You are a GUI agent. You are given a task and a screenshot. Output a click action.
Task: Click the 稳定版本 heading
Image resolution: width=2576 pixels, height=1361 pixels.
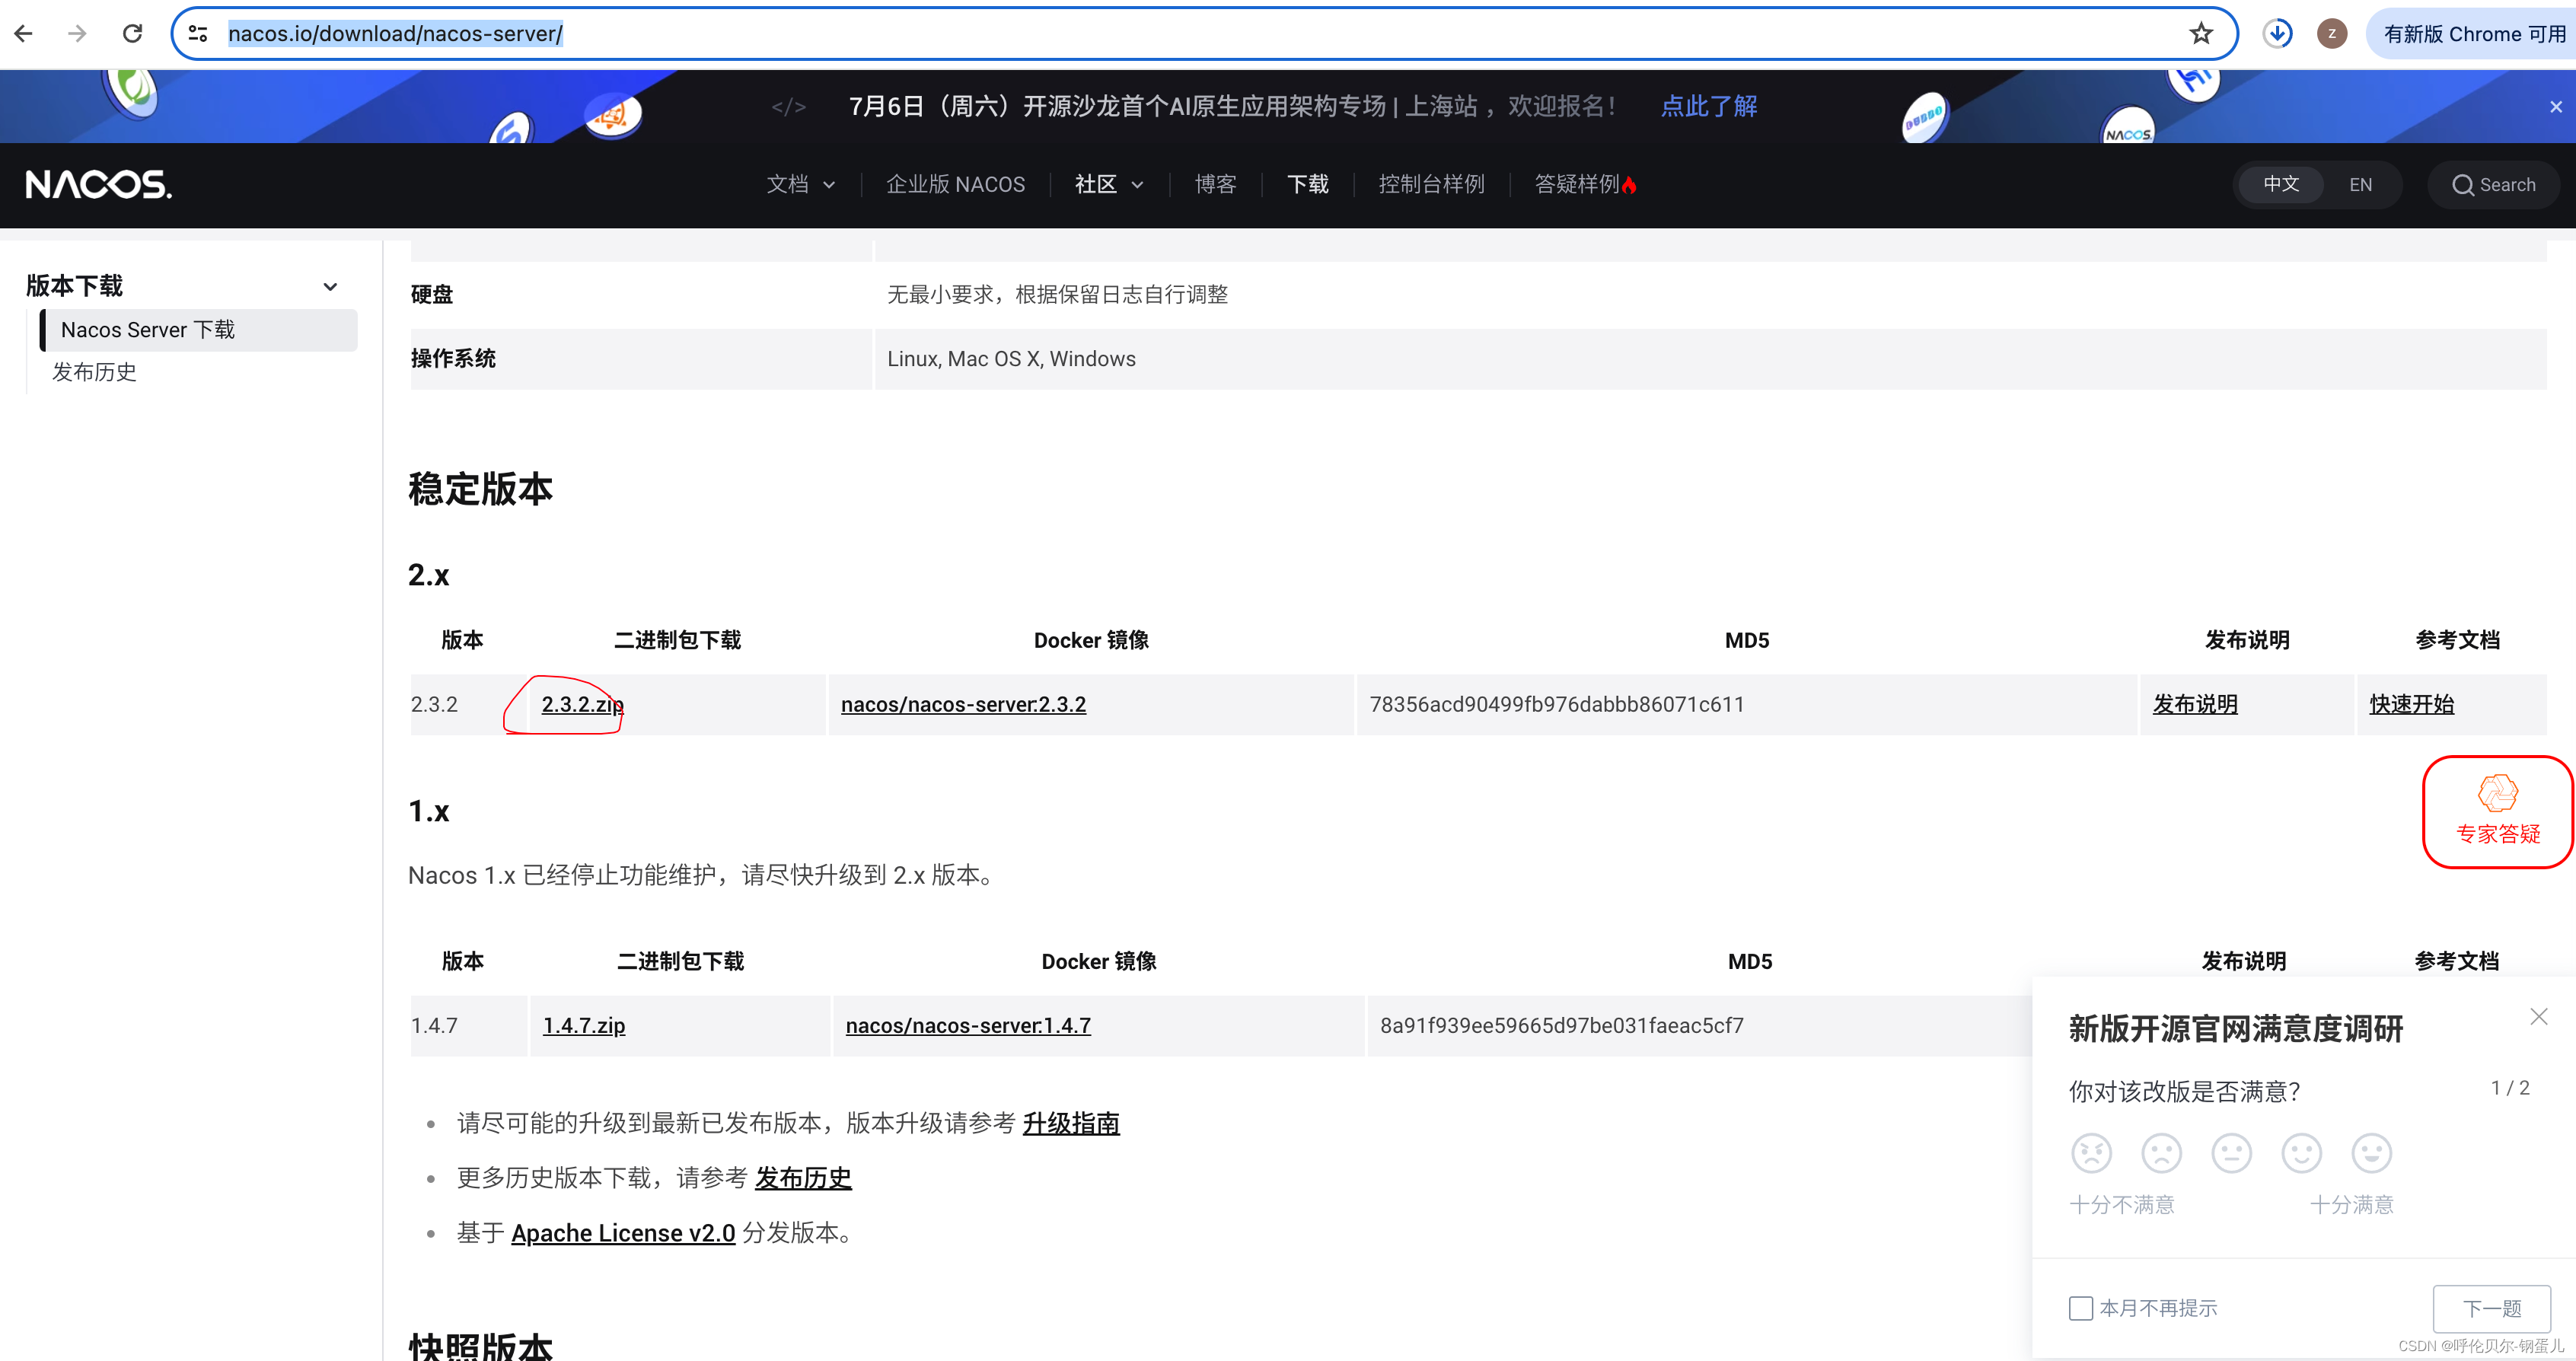coord(480,489)
